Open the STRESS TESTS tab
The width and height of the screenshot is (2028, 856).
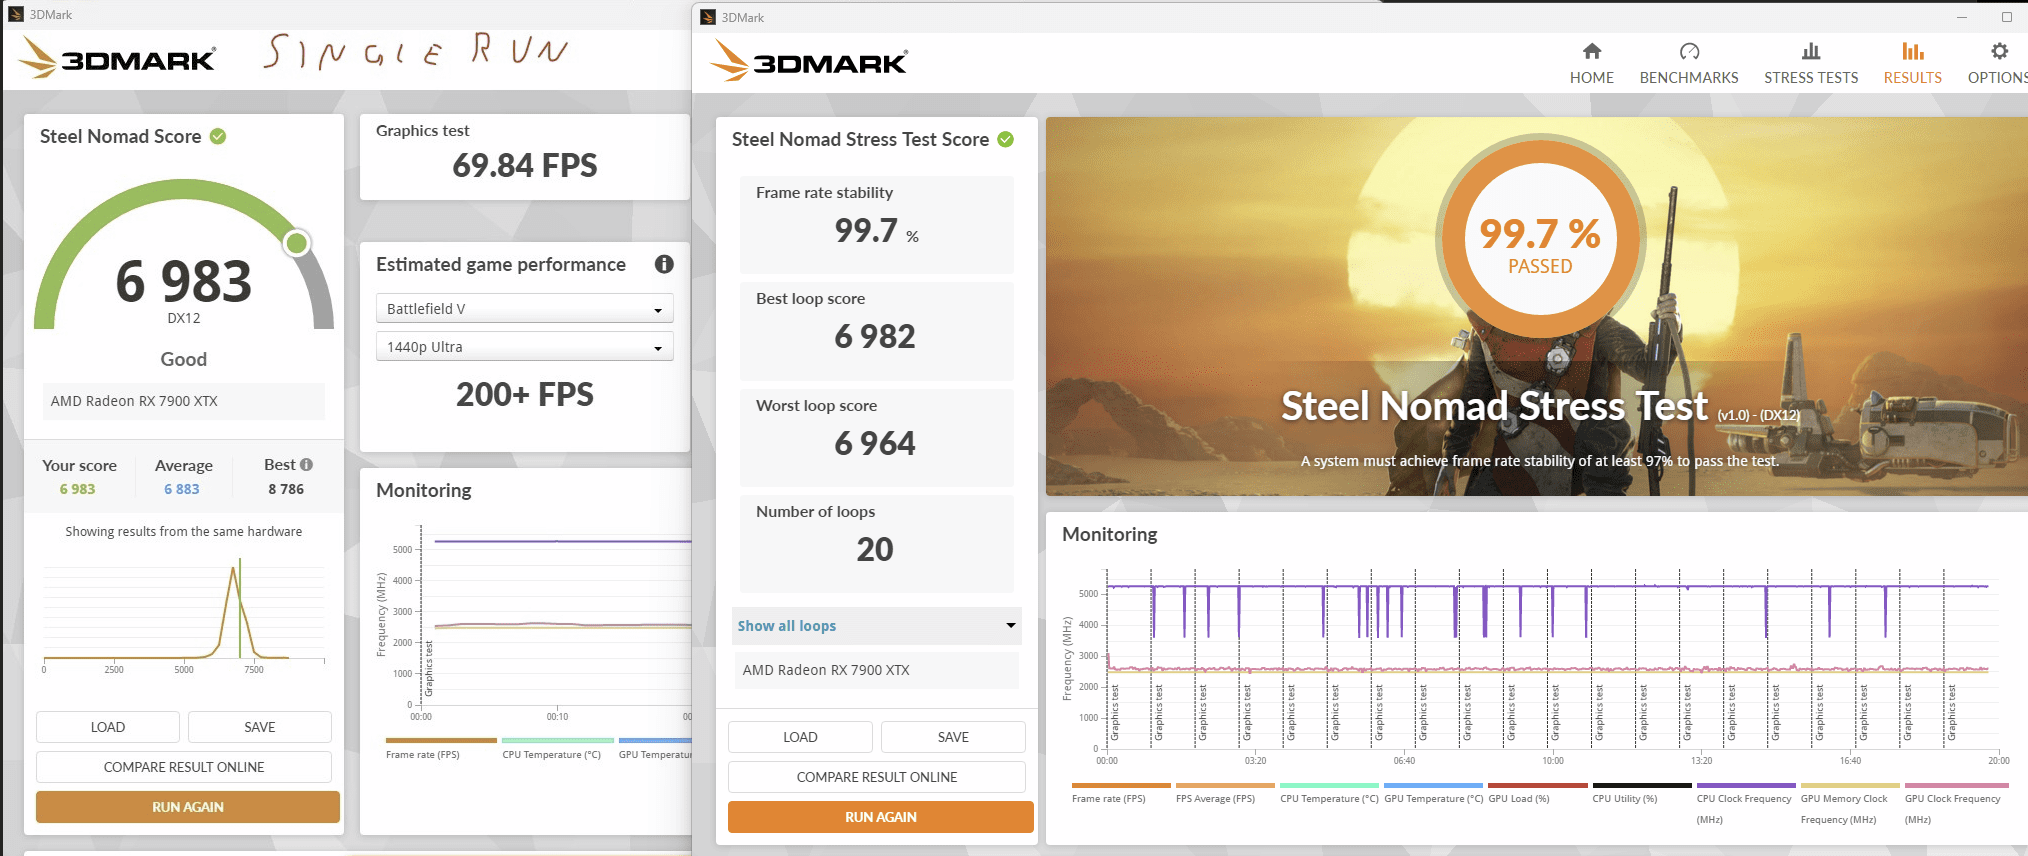pos(1811,64)
